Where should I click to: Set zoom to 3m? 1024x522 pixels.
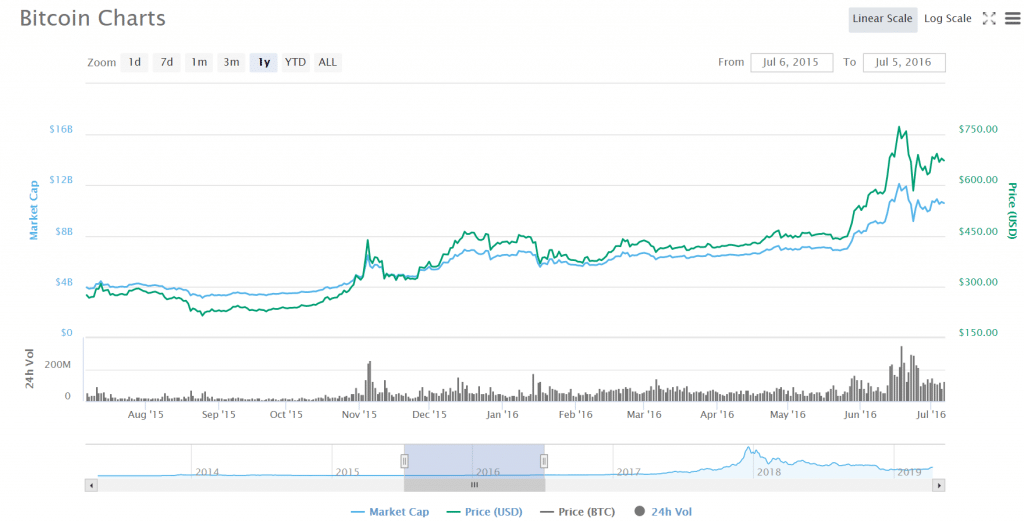pos(231,62)
